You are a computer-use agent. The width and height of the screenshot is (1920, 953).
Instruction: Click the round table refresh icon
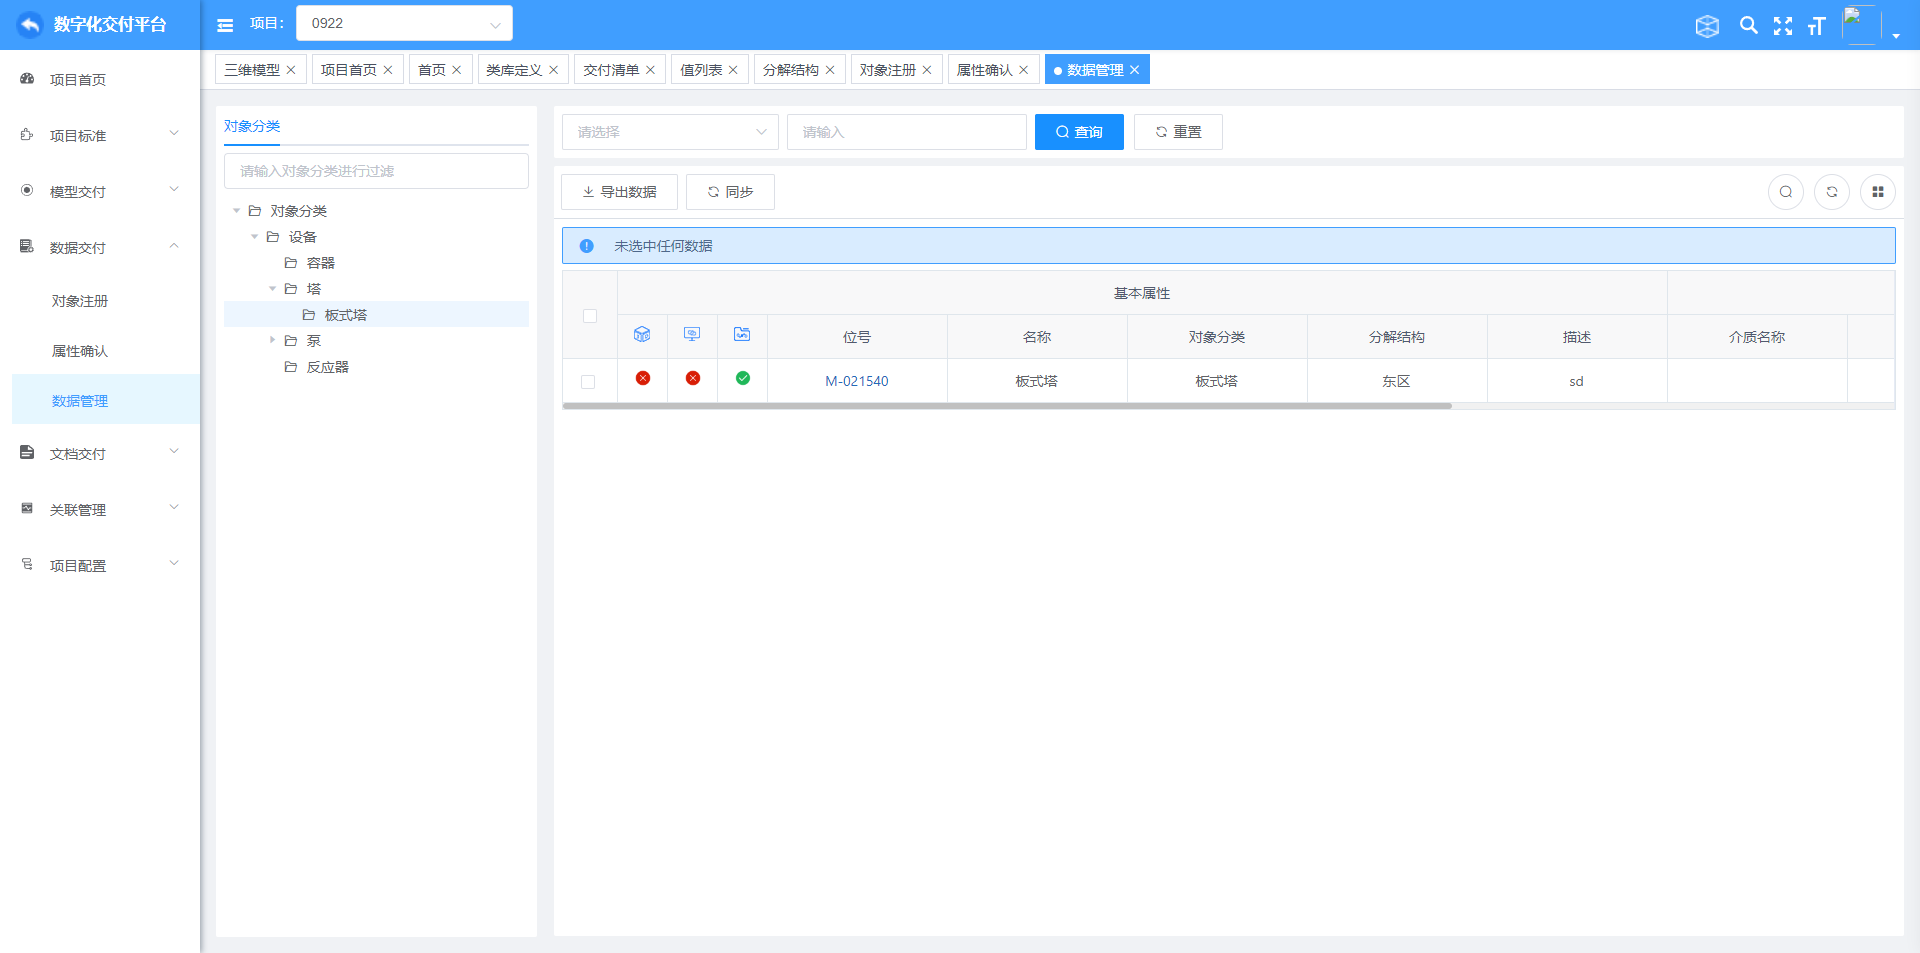point(1832,192)
